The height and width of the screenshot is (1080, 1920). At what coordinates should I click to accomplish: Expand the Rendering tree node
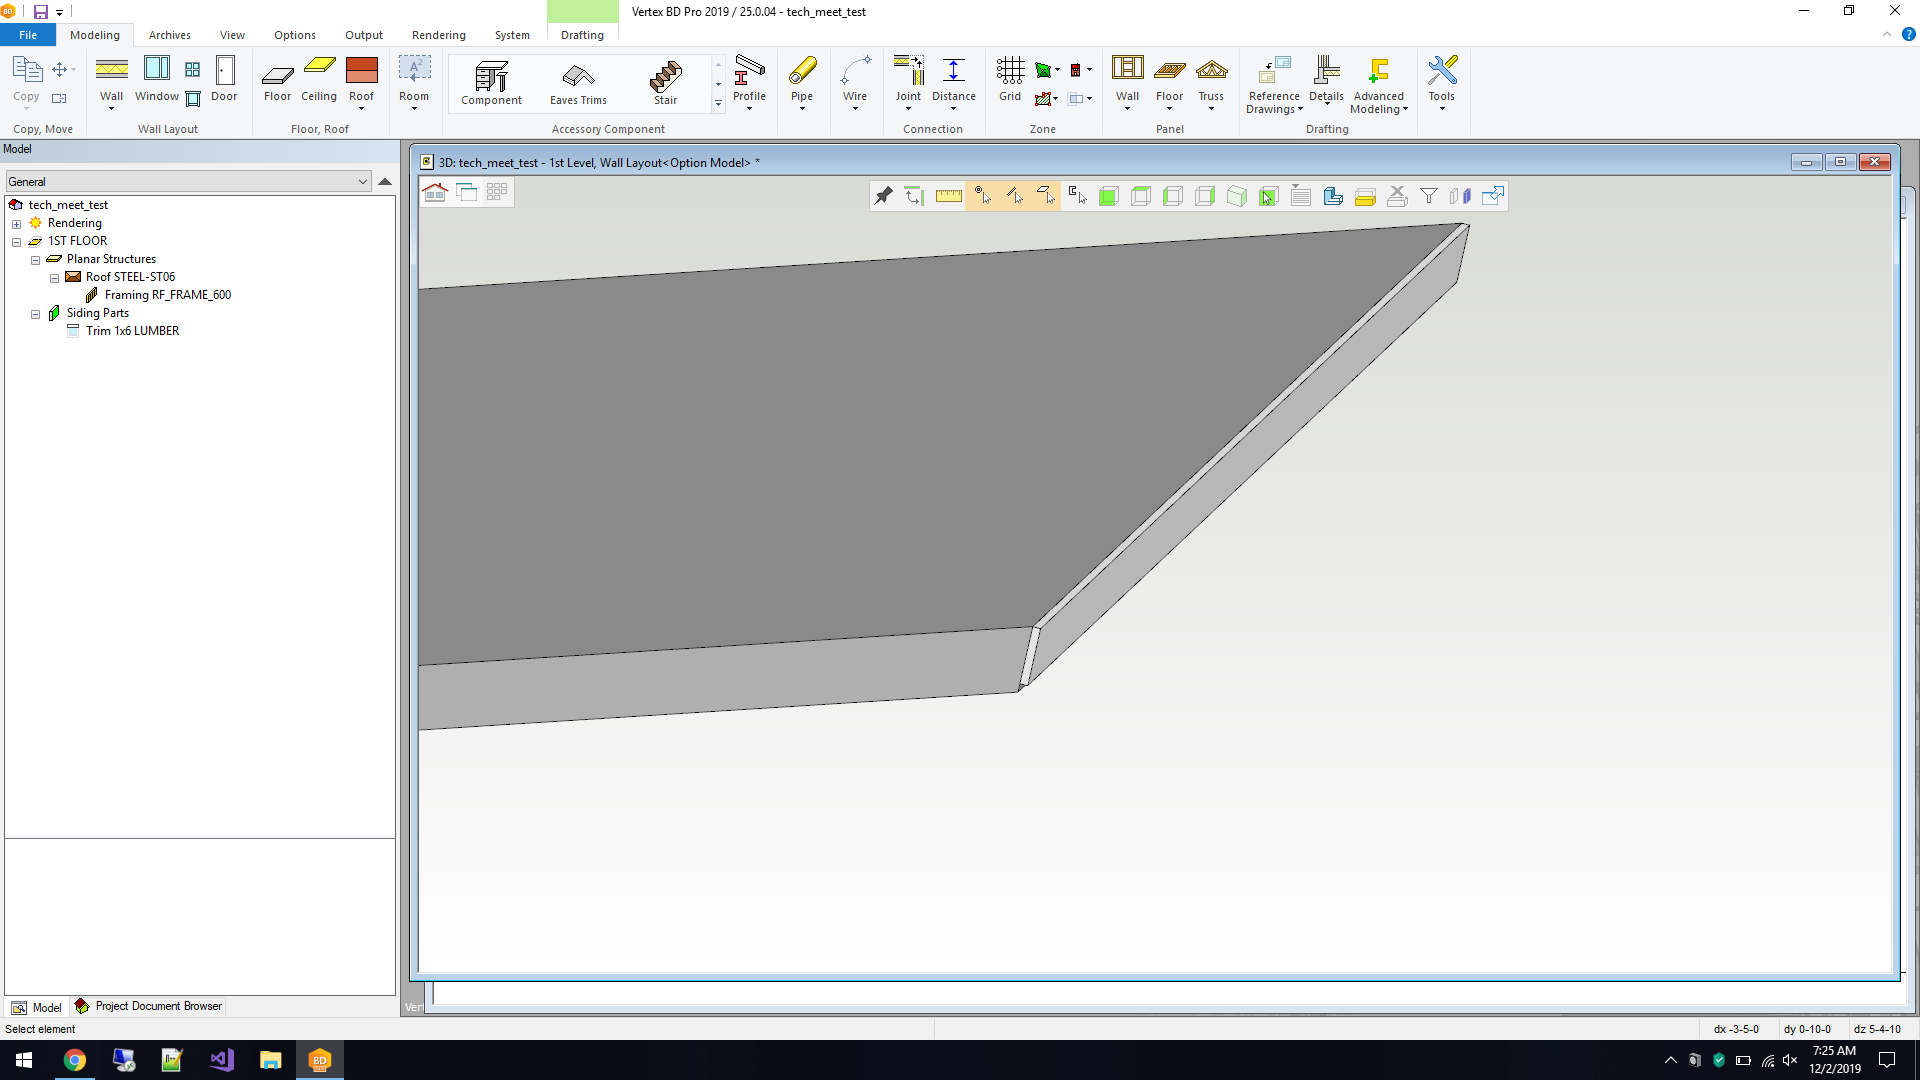coord(16,224)
